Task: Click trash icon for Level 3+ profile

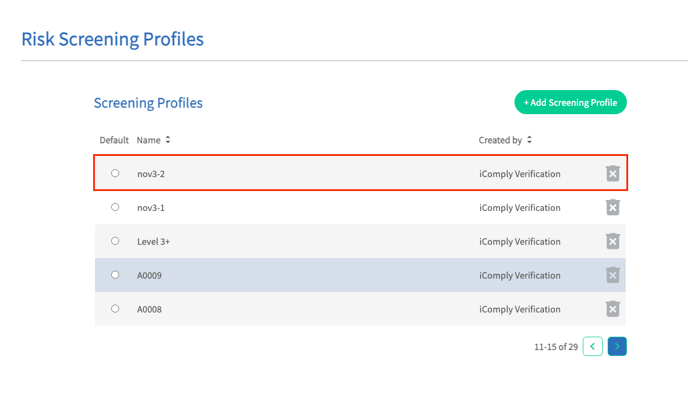Action: pyautogui.click(x=613, y=241)
